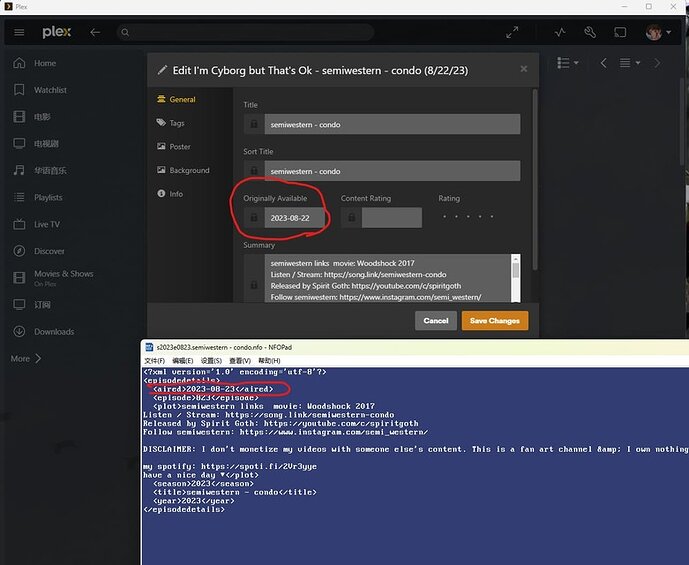Image resolution: width=689 pixels, height=565 pixels.
Task: Click the Save Changes button
Action: point(495,321)
